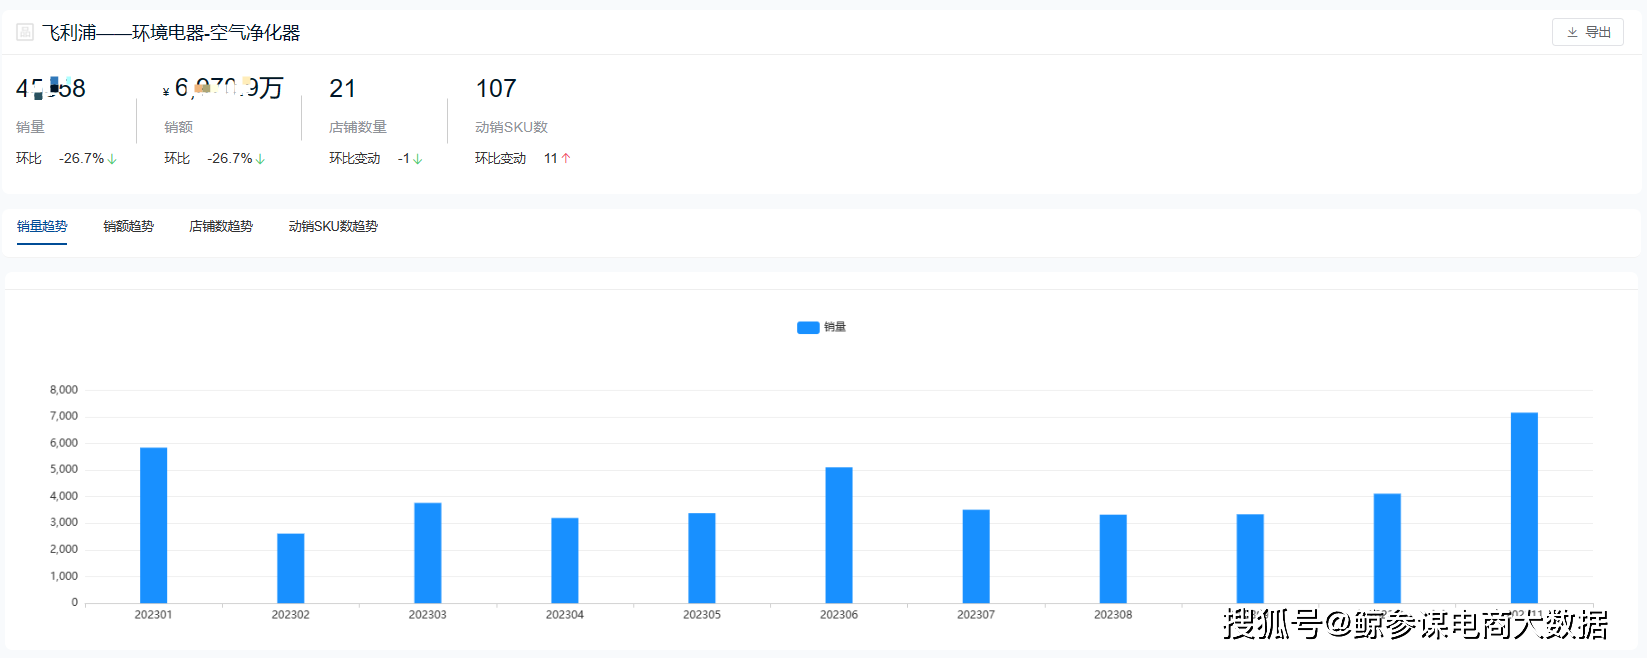Click the 销量 legend label text
The width and height of the screenshot is (1647, 658).
pyautogui.click(x=835, y=327)
